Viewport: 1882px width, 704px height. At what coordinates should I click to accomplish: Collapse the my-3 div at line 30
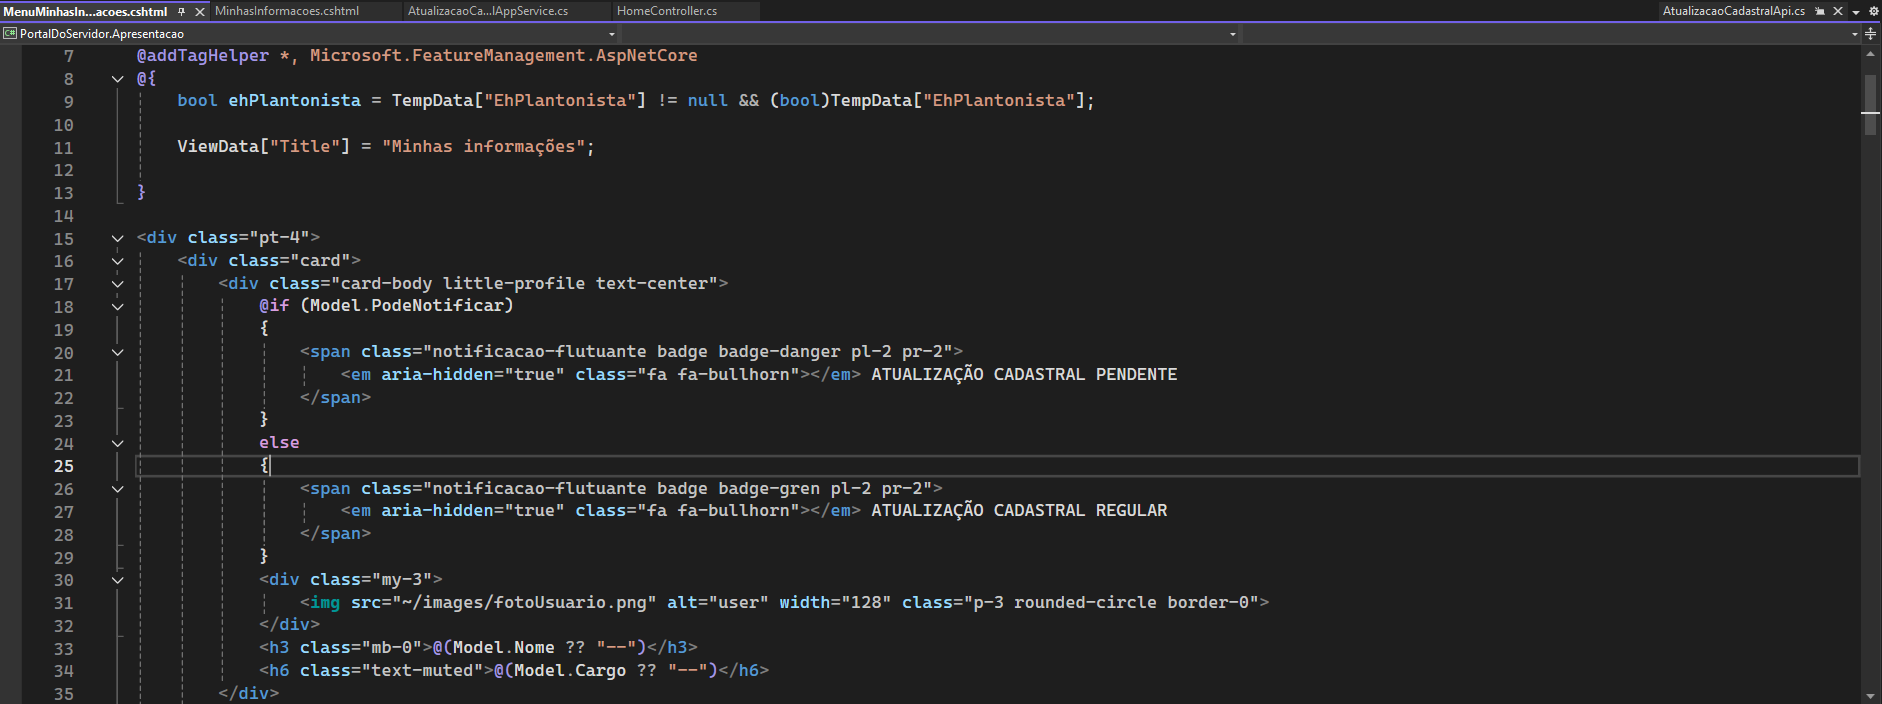click(117, 580)
